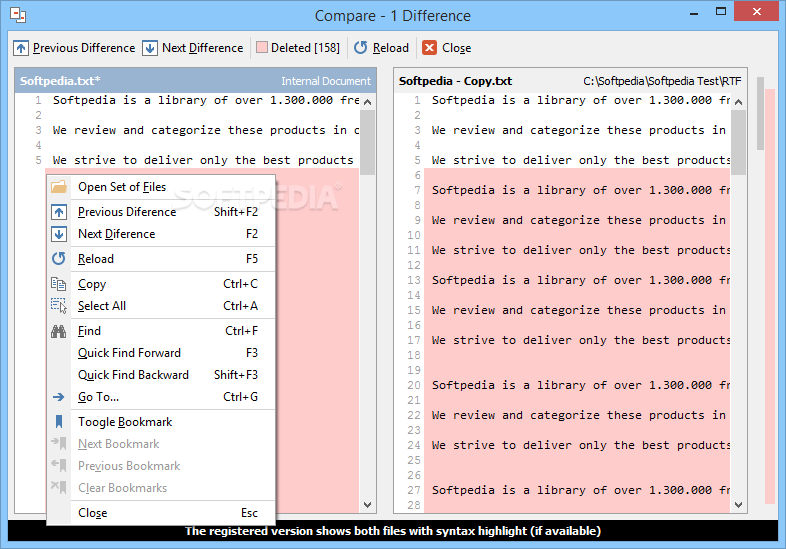Click the registered version notice bar
786x549 pixels.
pos(393,531)
